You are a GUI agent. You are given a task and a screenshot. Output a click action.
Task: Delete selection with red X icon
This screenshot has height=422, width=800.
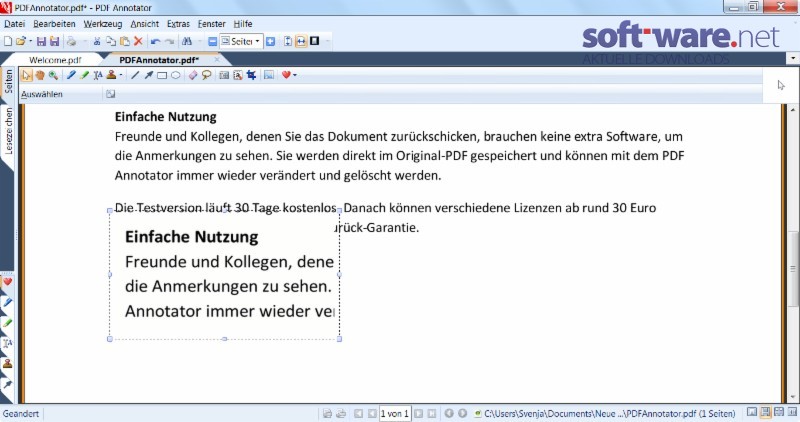[138, 41]
